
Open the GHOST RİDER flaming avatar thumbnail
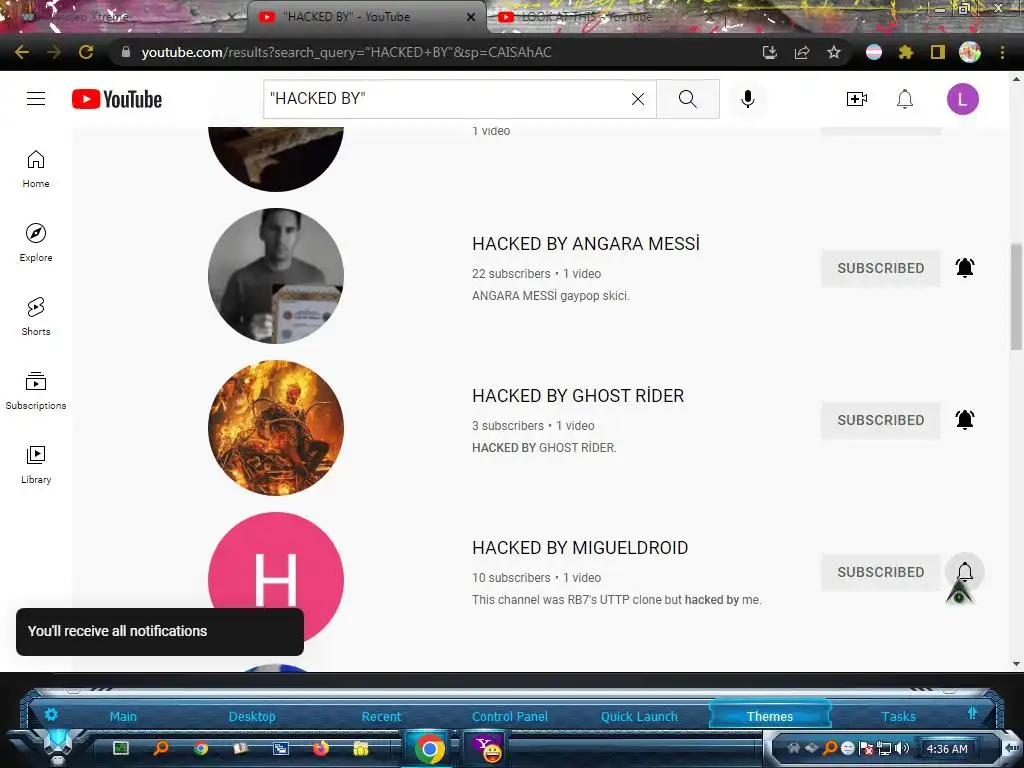click(x=276, y=428)
